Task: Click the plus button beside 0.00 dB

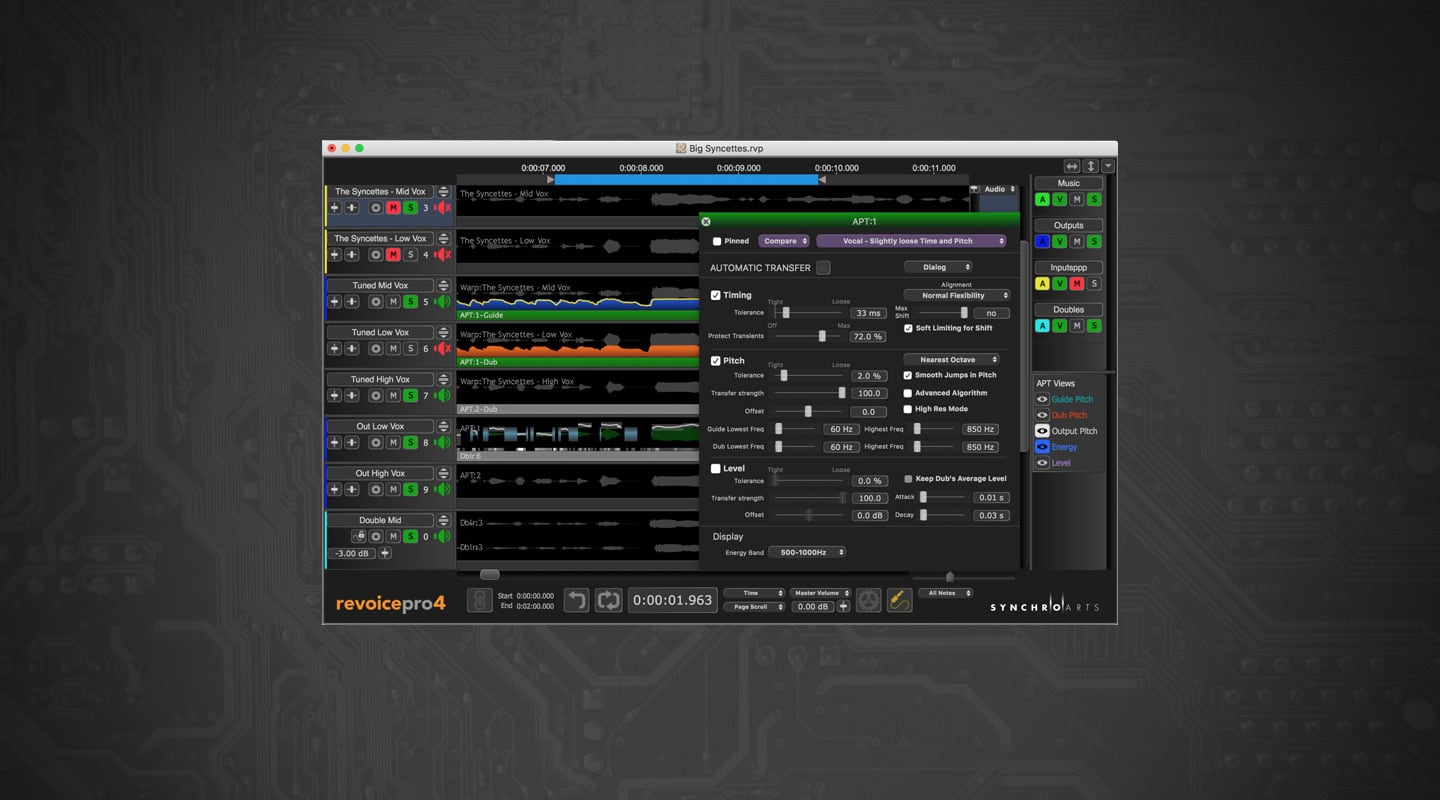Action: coord(843,607)
